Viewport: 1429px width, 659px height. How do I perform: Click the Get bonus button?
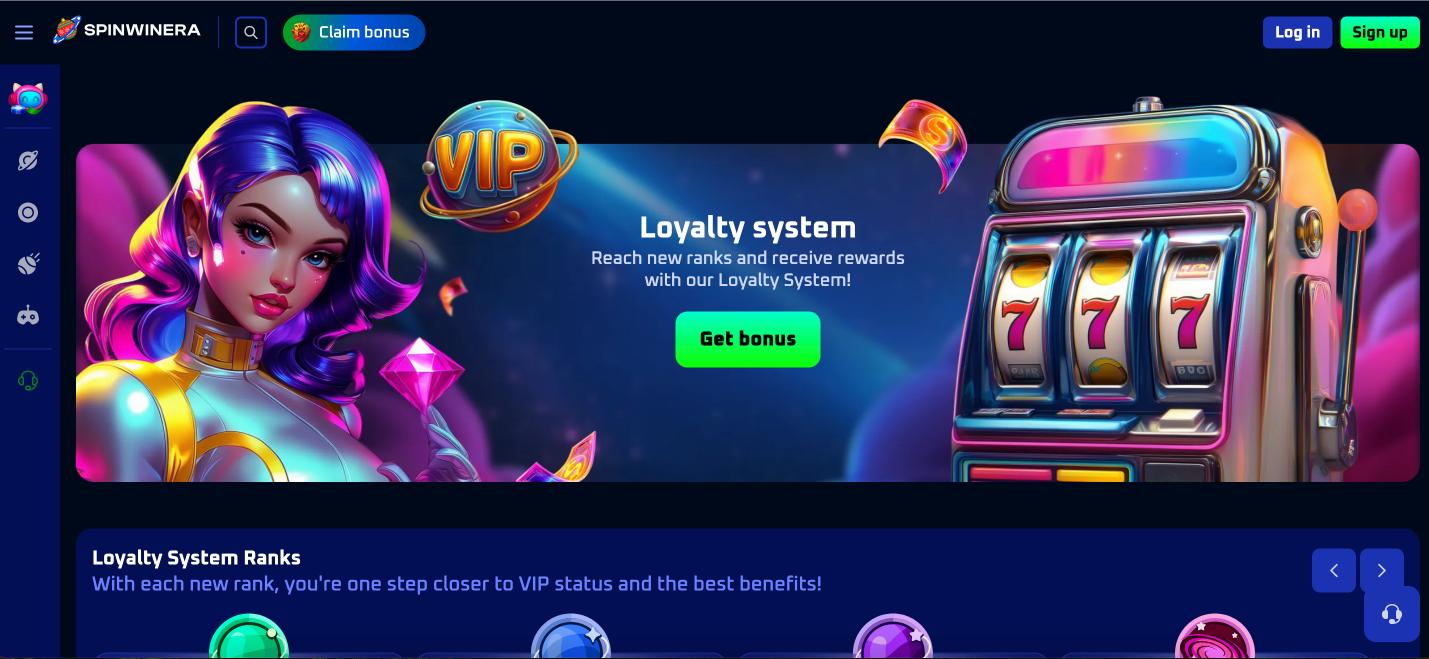(x=748, y=339)
